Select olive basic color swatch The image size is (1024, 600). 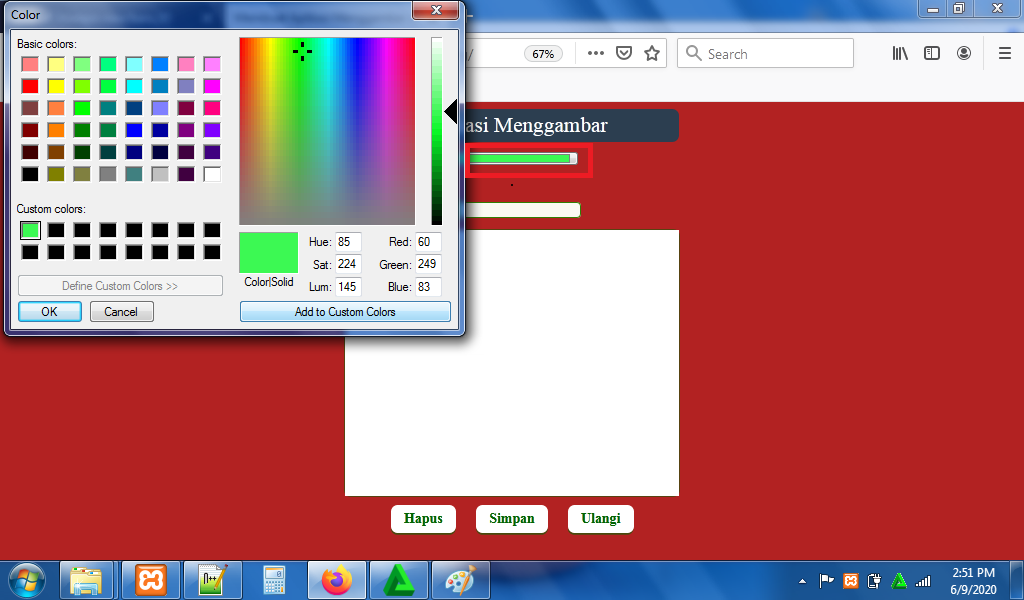click(x=56, y=174)
